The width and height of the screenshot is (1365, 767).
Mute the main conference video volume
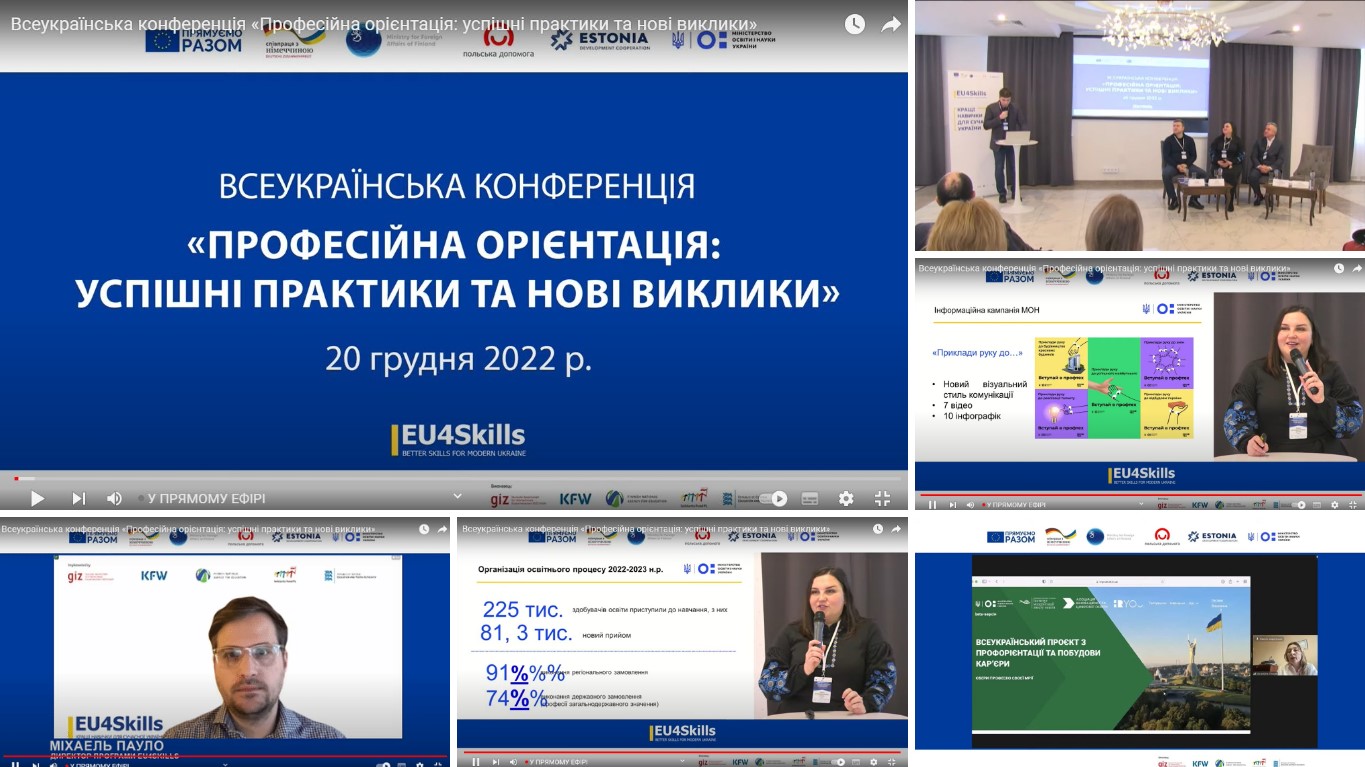point(114,498)
